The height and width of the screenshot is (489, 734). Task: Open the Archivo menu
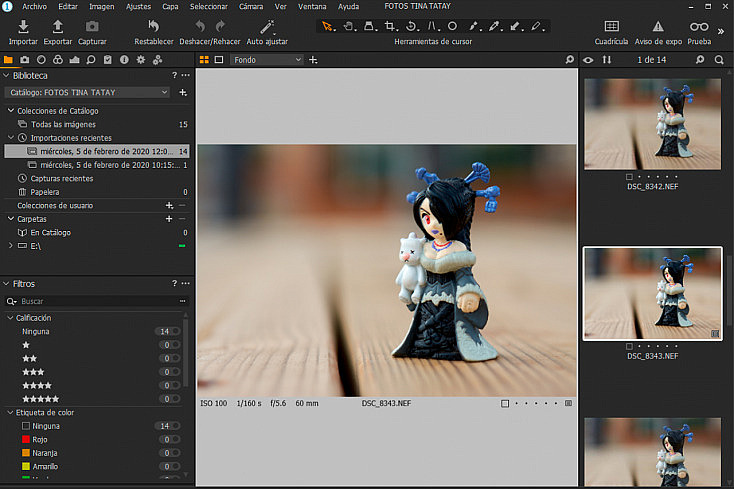(x=34, y=7)
